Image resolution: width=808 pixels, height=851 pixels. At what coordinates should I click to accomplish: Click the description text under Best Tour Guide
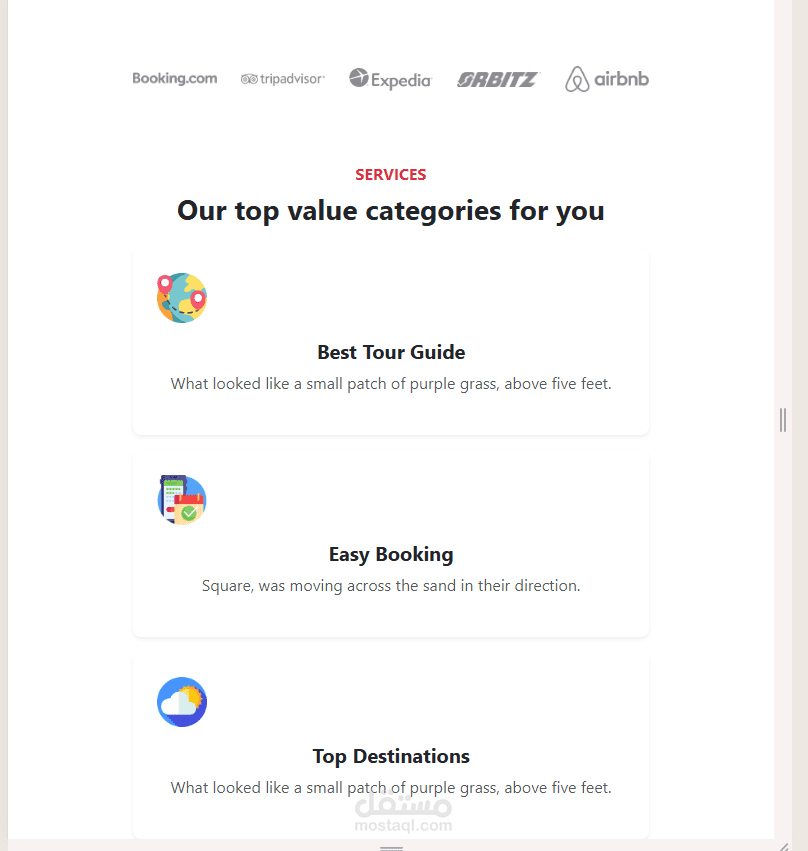point(391,384)
